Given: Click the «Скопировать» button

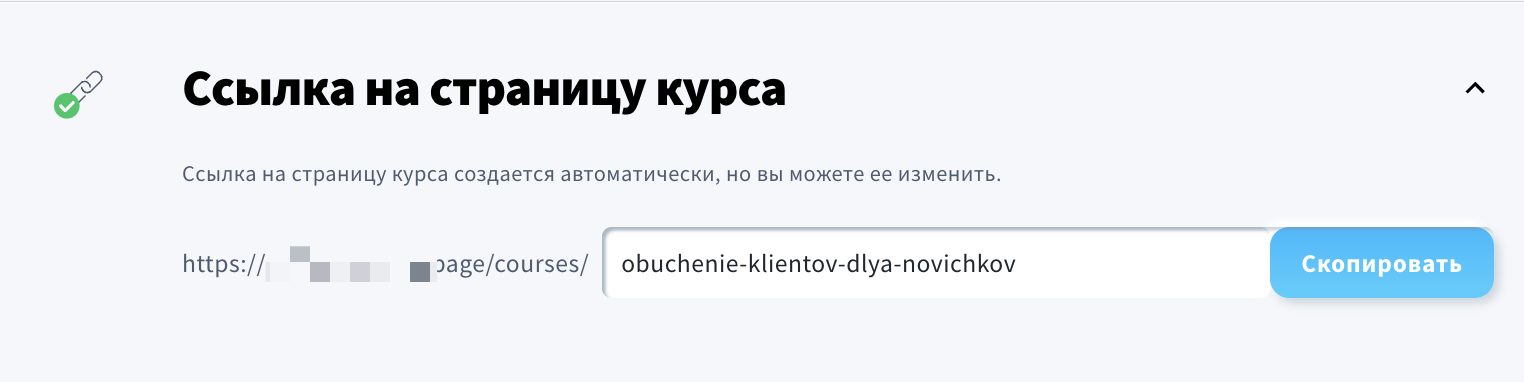Looking at the screenshot, I should pyautogui.click(x=1381, y=264).
